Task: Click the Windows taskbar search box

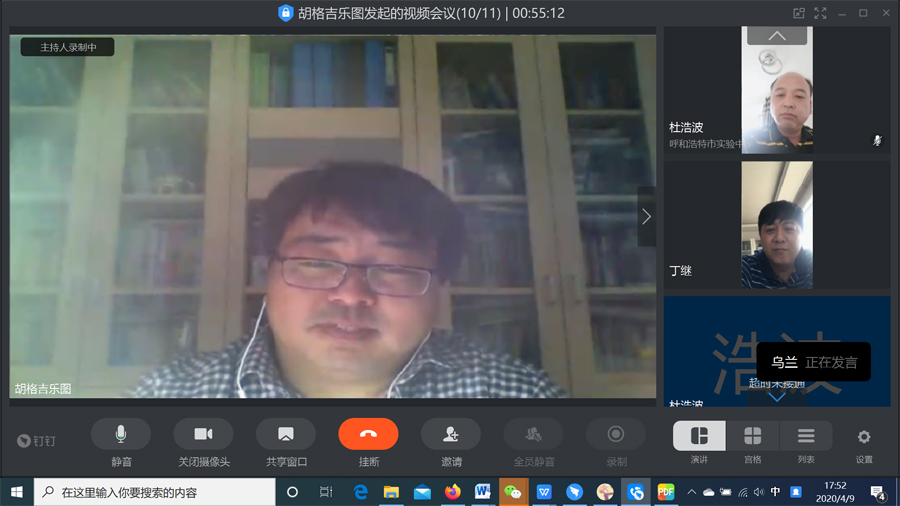Action: [155, 492]
